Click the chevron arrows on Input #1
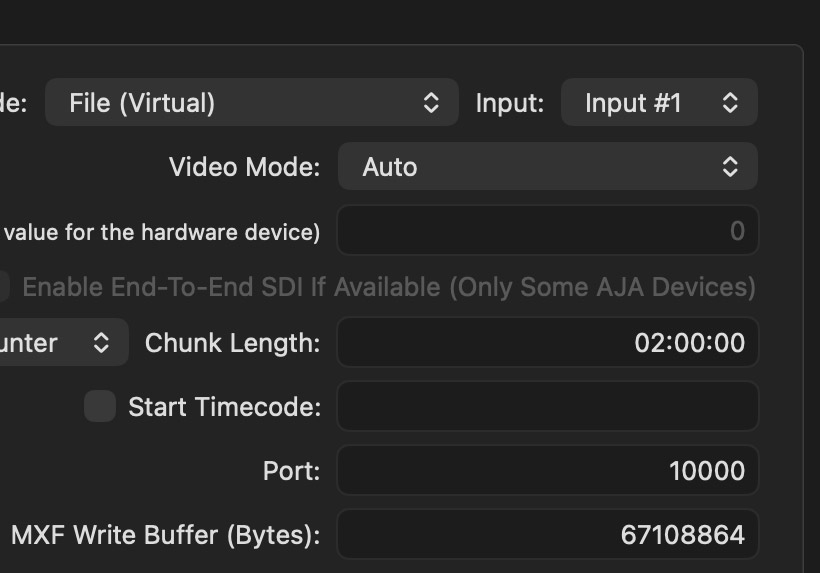 (731, 102)
